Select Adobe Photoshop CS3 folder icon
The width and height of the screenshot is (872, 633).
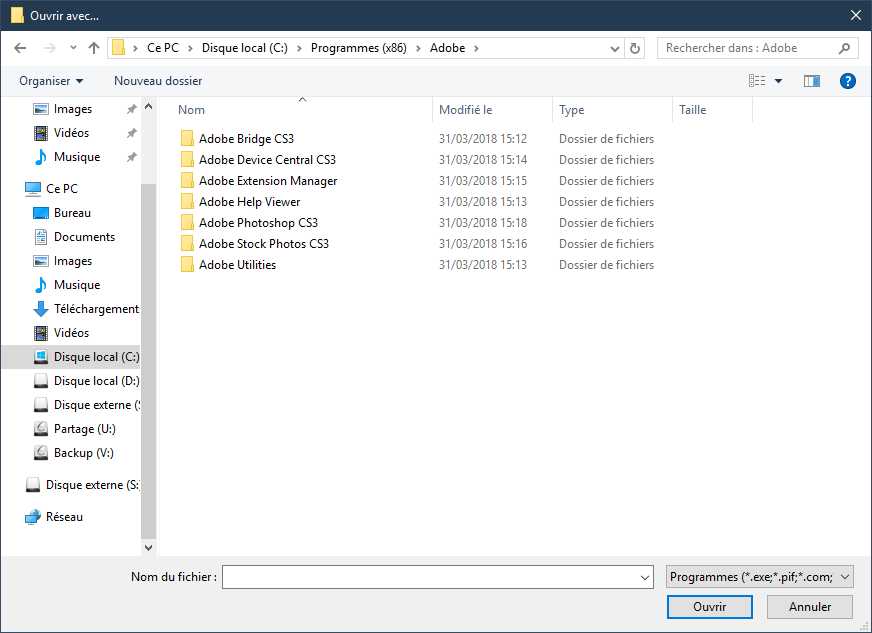(x=187, y=222)
